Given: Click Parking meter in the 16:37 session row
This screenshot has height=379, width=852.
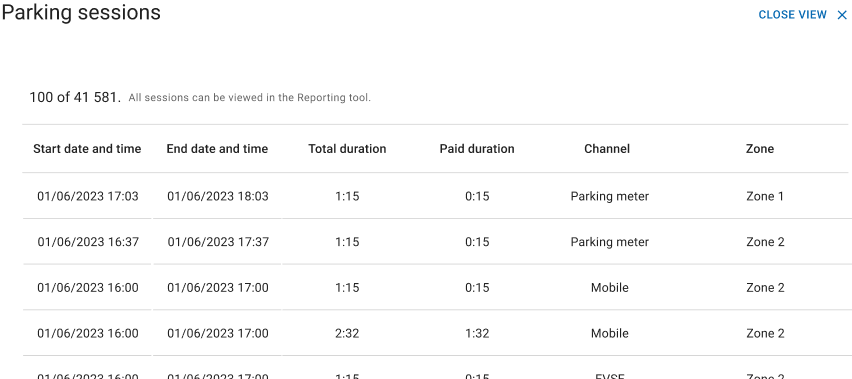Looking at the screenshot, I should coord(610,242).
